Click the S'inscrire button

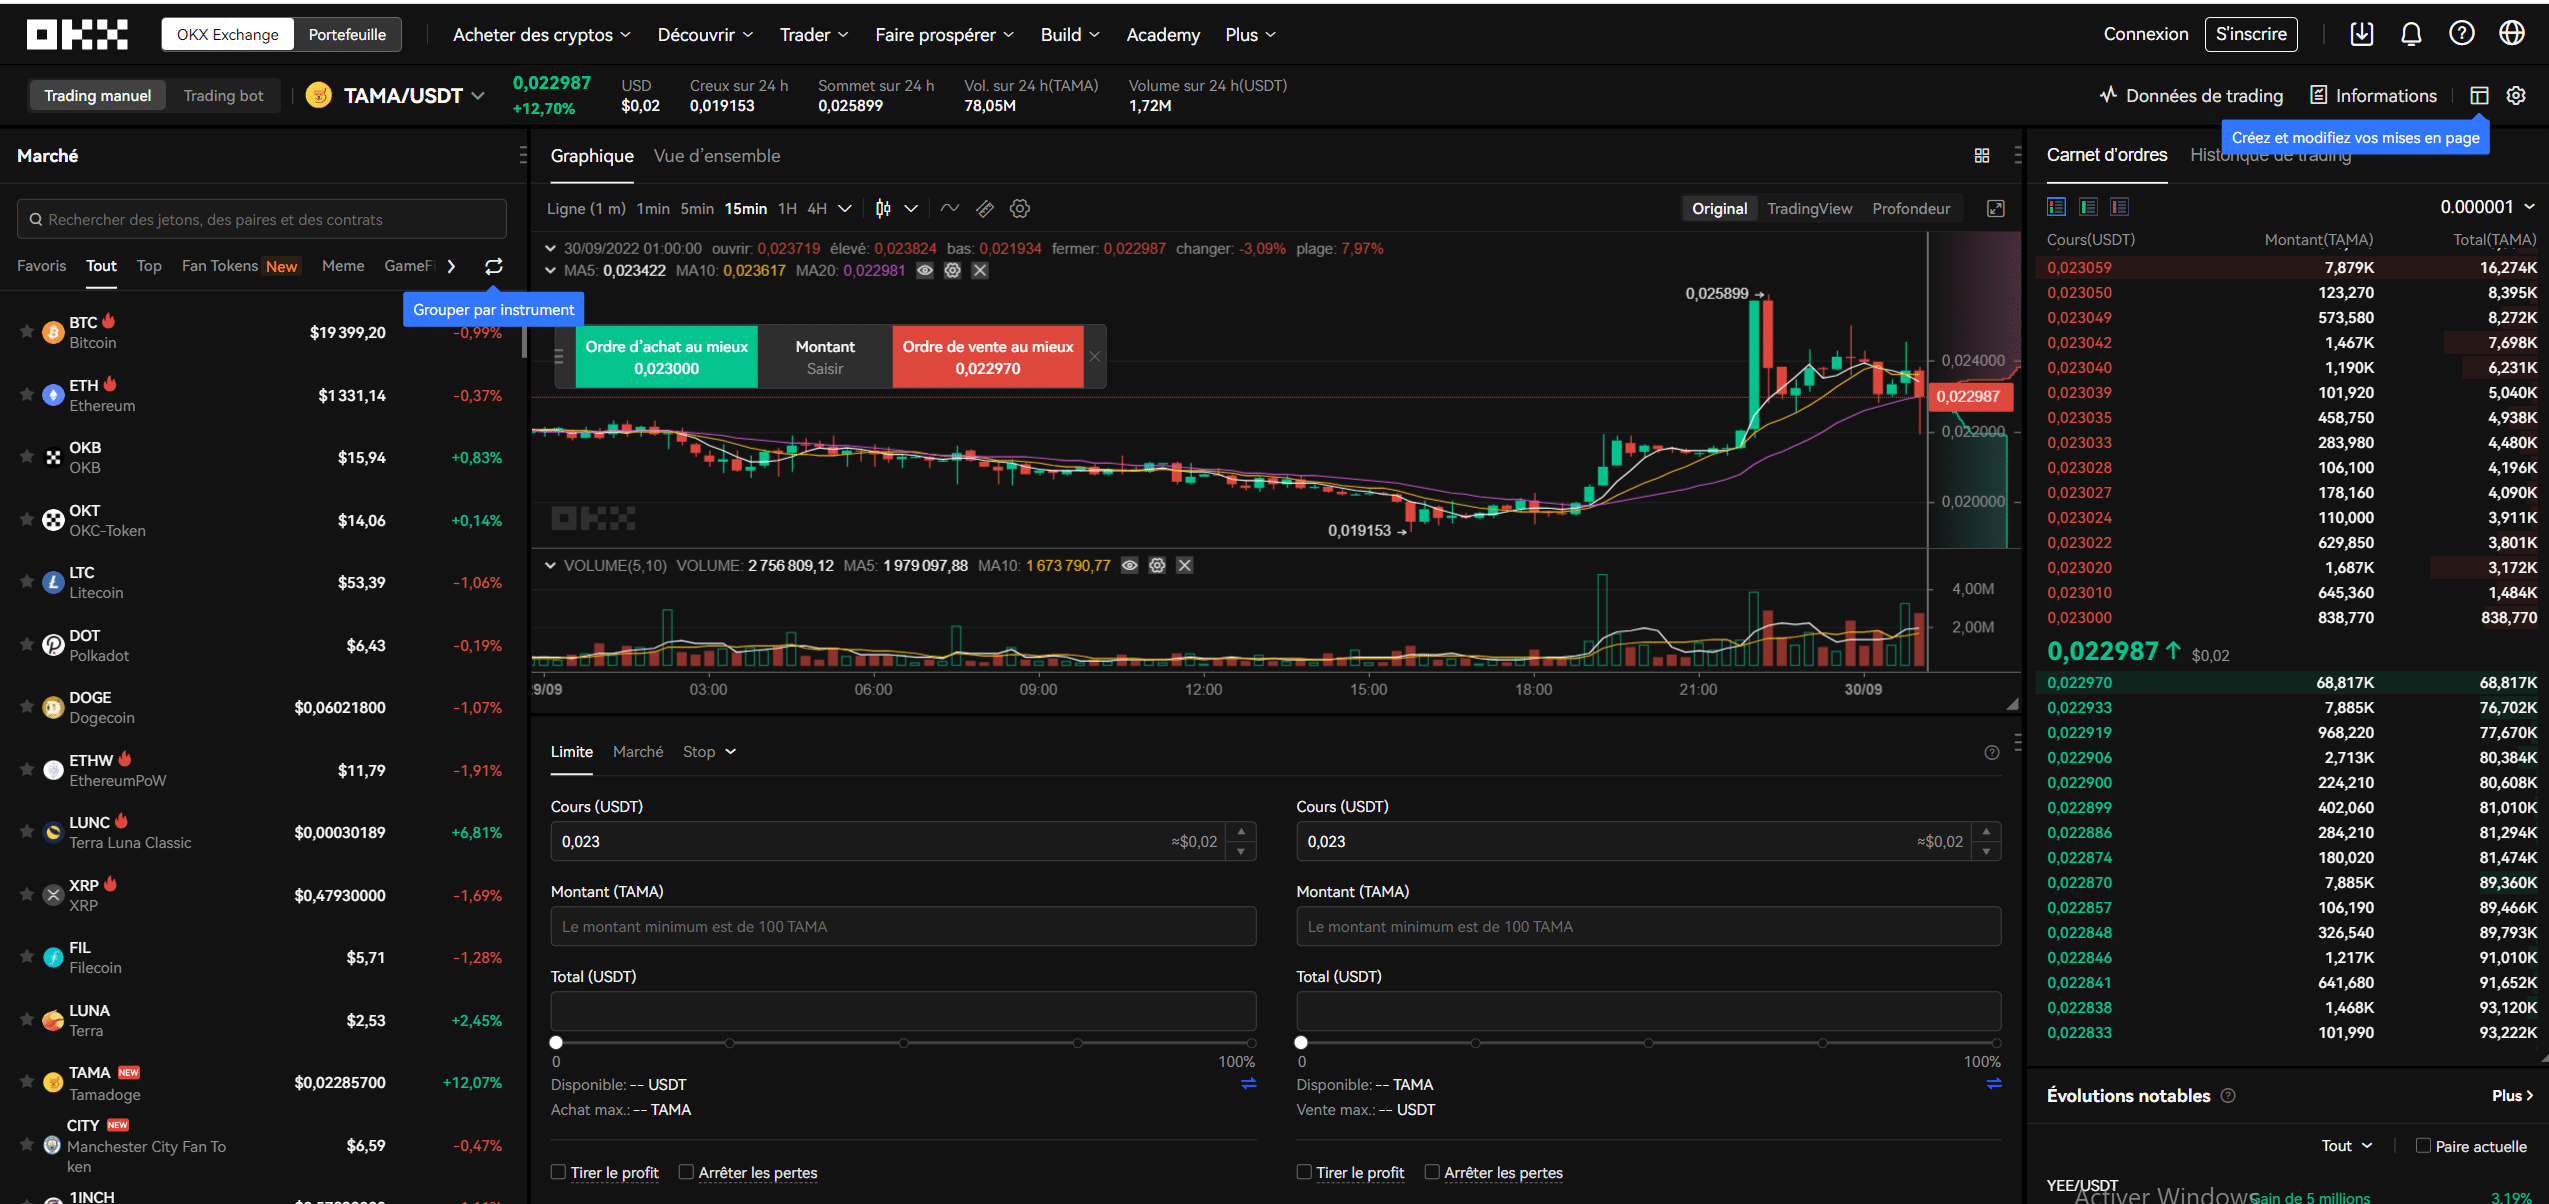(2251, 33)
